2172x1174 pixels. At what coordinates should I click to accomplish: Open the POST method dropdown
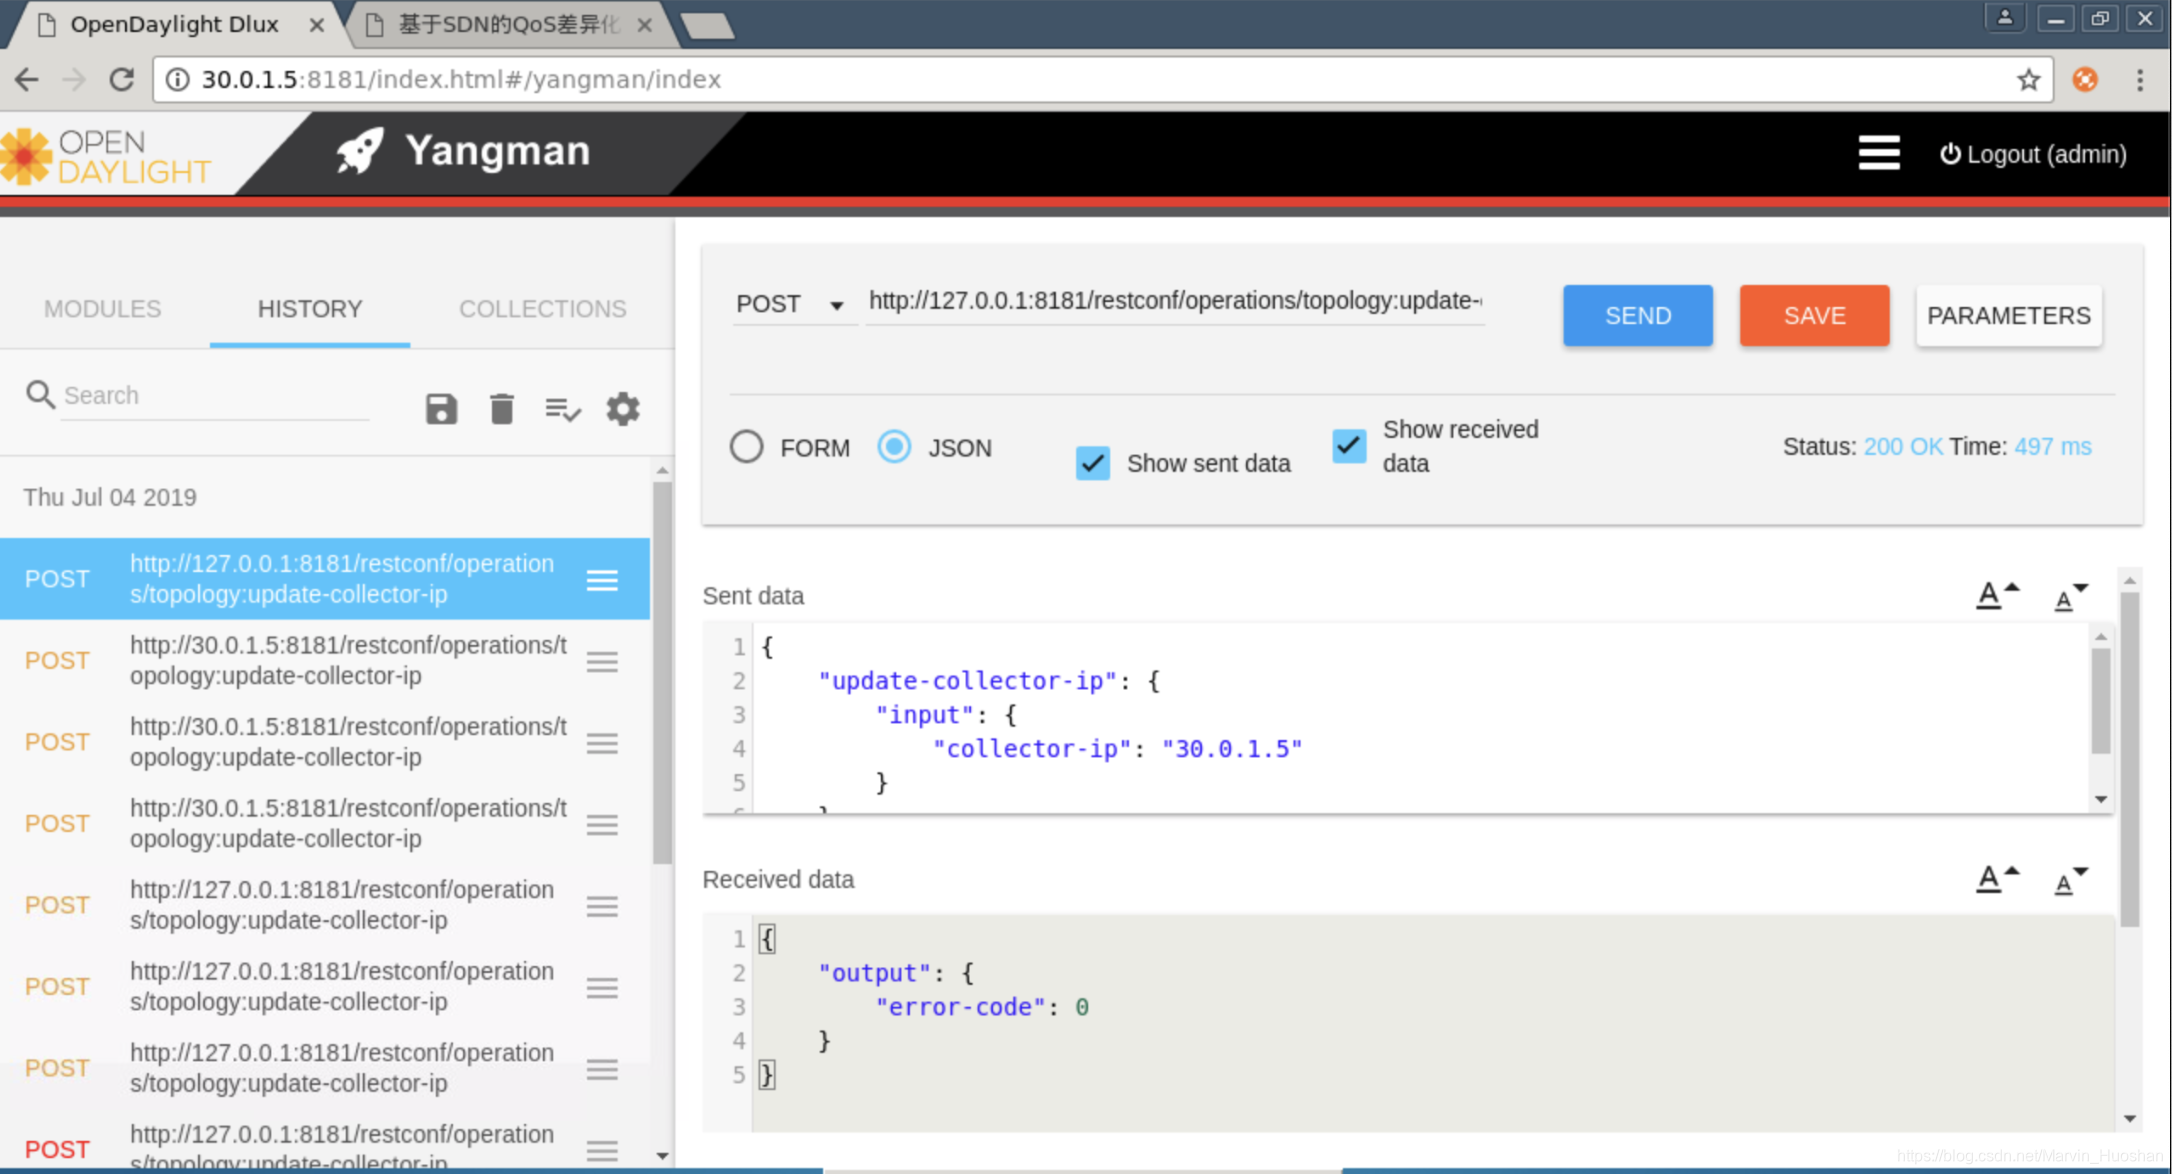(x=790, y=304)
